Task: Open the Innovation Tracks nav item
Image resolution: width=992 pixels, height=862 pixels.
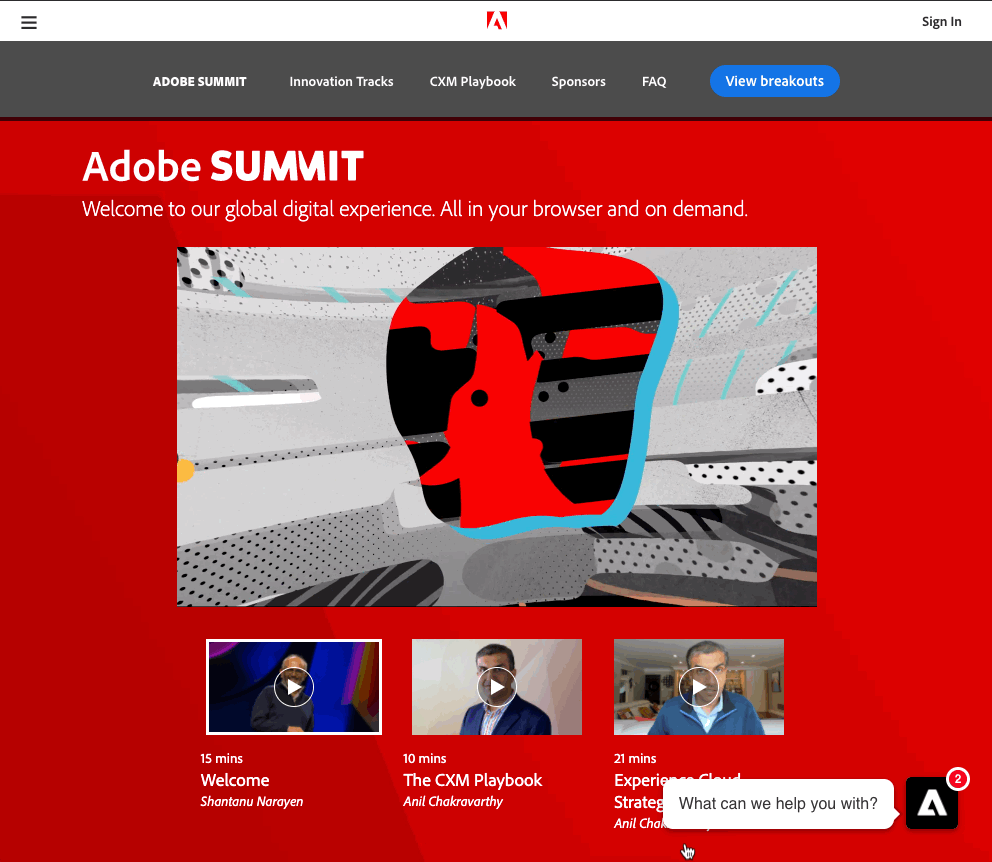Action: pos(341,82)
